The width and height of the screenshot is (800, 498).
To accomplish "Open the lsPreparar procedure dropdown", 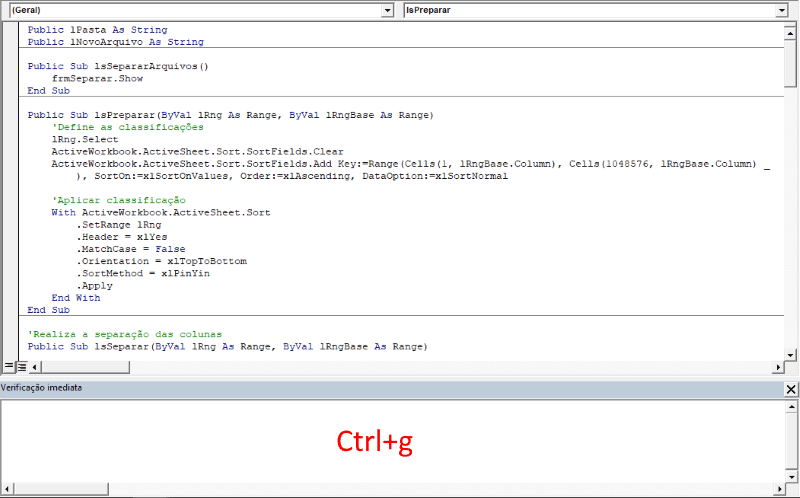I will 782,10.
